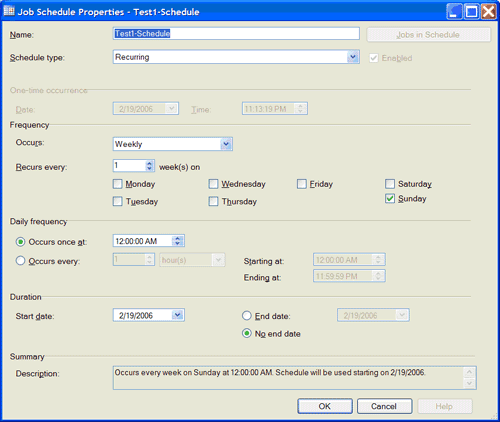Click the Cancel button
The height and width of the screenshot is (422, 500).
384,406
